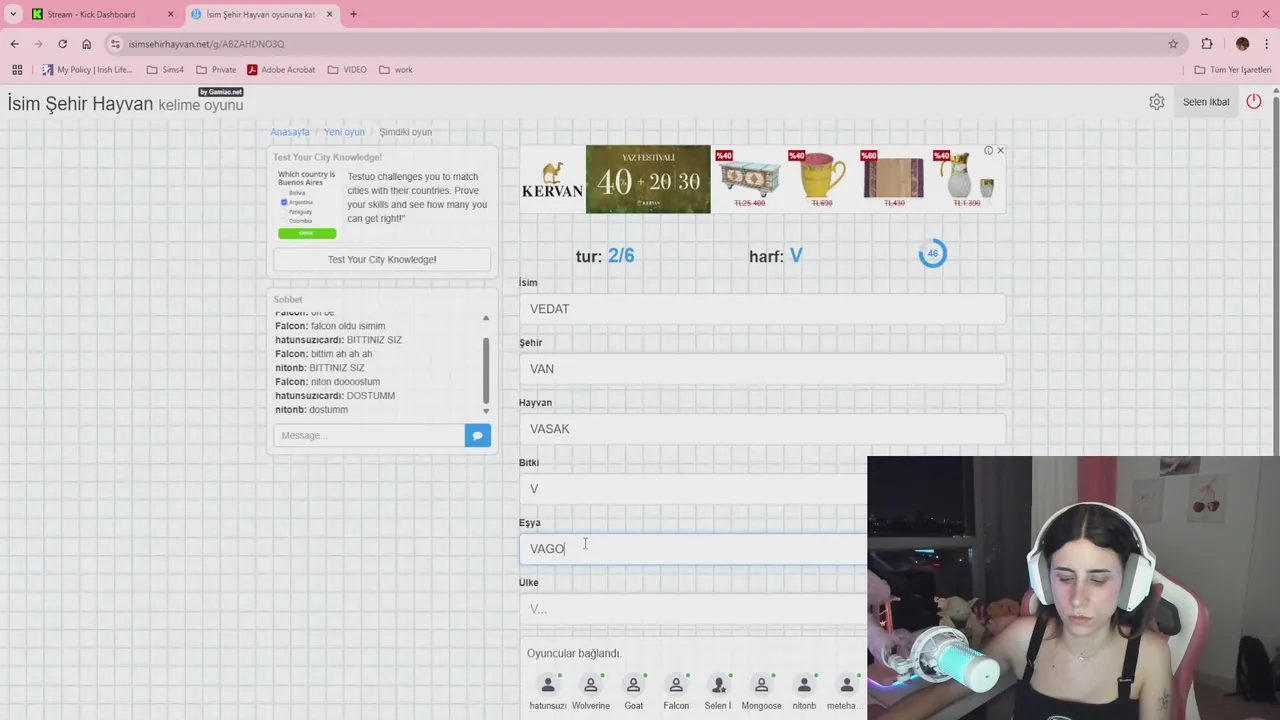This screenshot has height=720, width=1280.
Task: Click the browser address bar URL
Action: 206,44
